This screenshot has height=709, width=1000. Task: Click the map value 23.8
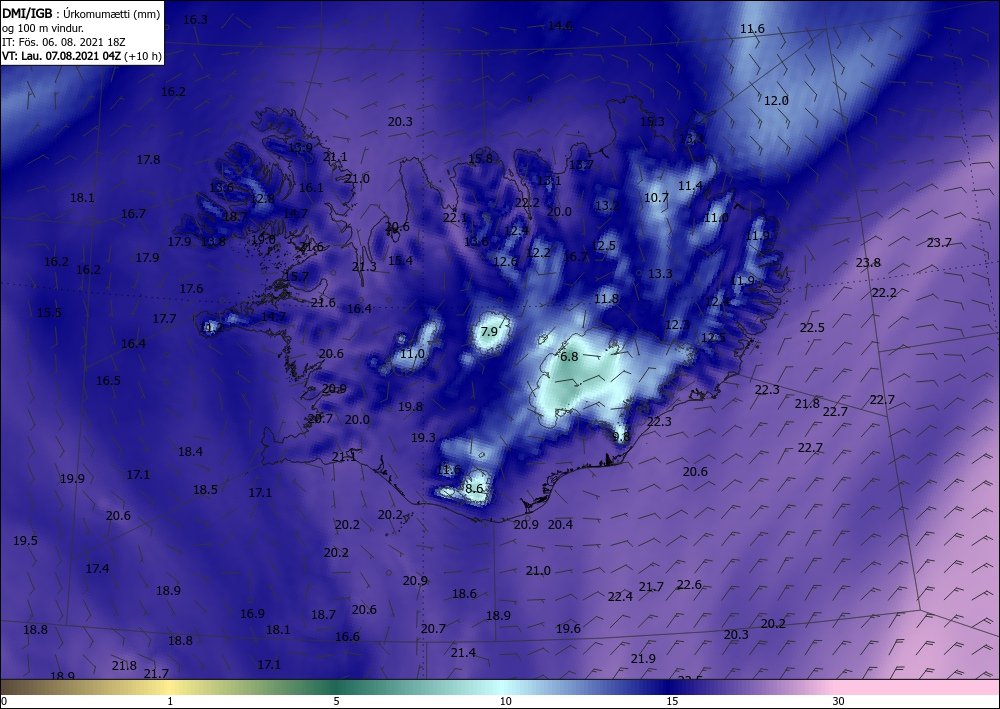868,263
